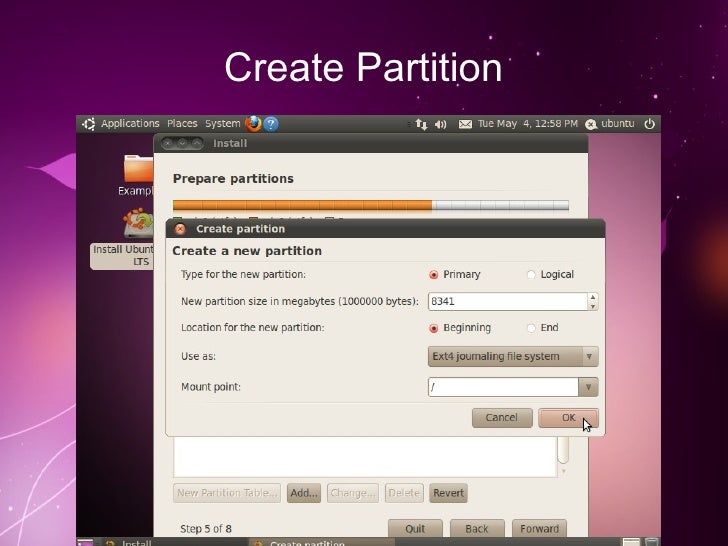Click the Delete button in Install window

[404, 493]
